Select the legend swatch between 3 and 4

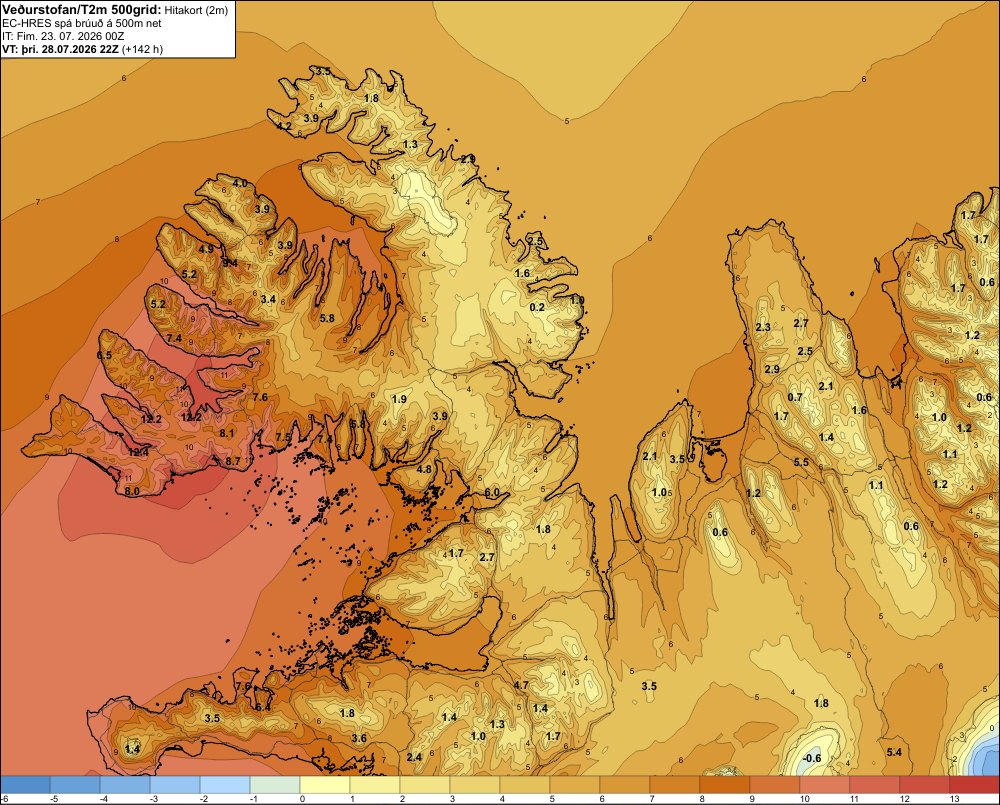(474, 784)
